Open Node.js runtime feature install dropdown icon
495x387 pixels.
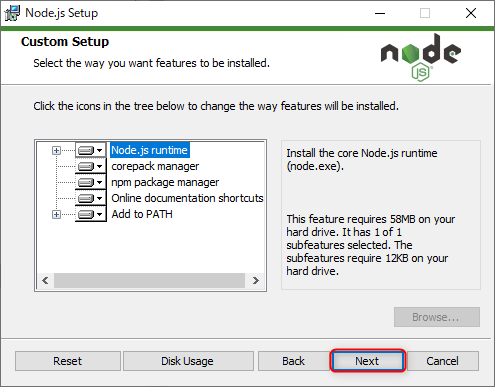click(x=91, y=150)
